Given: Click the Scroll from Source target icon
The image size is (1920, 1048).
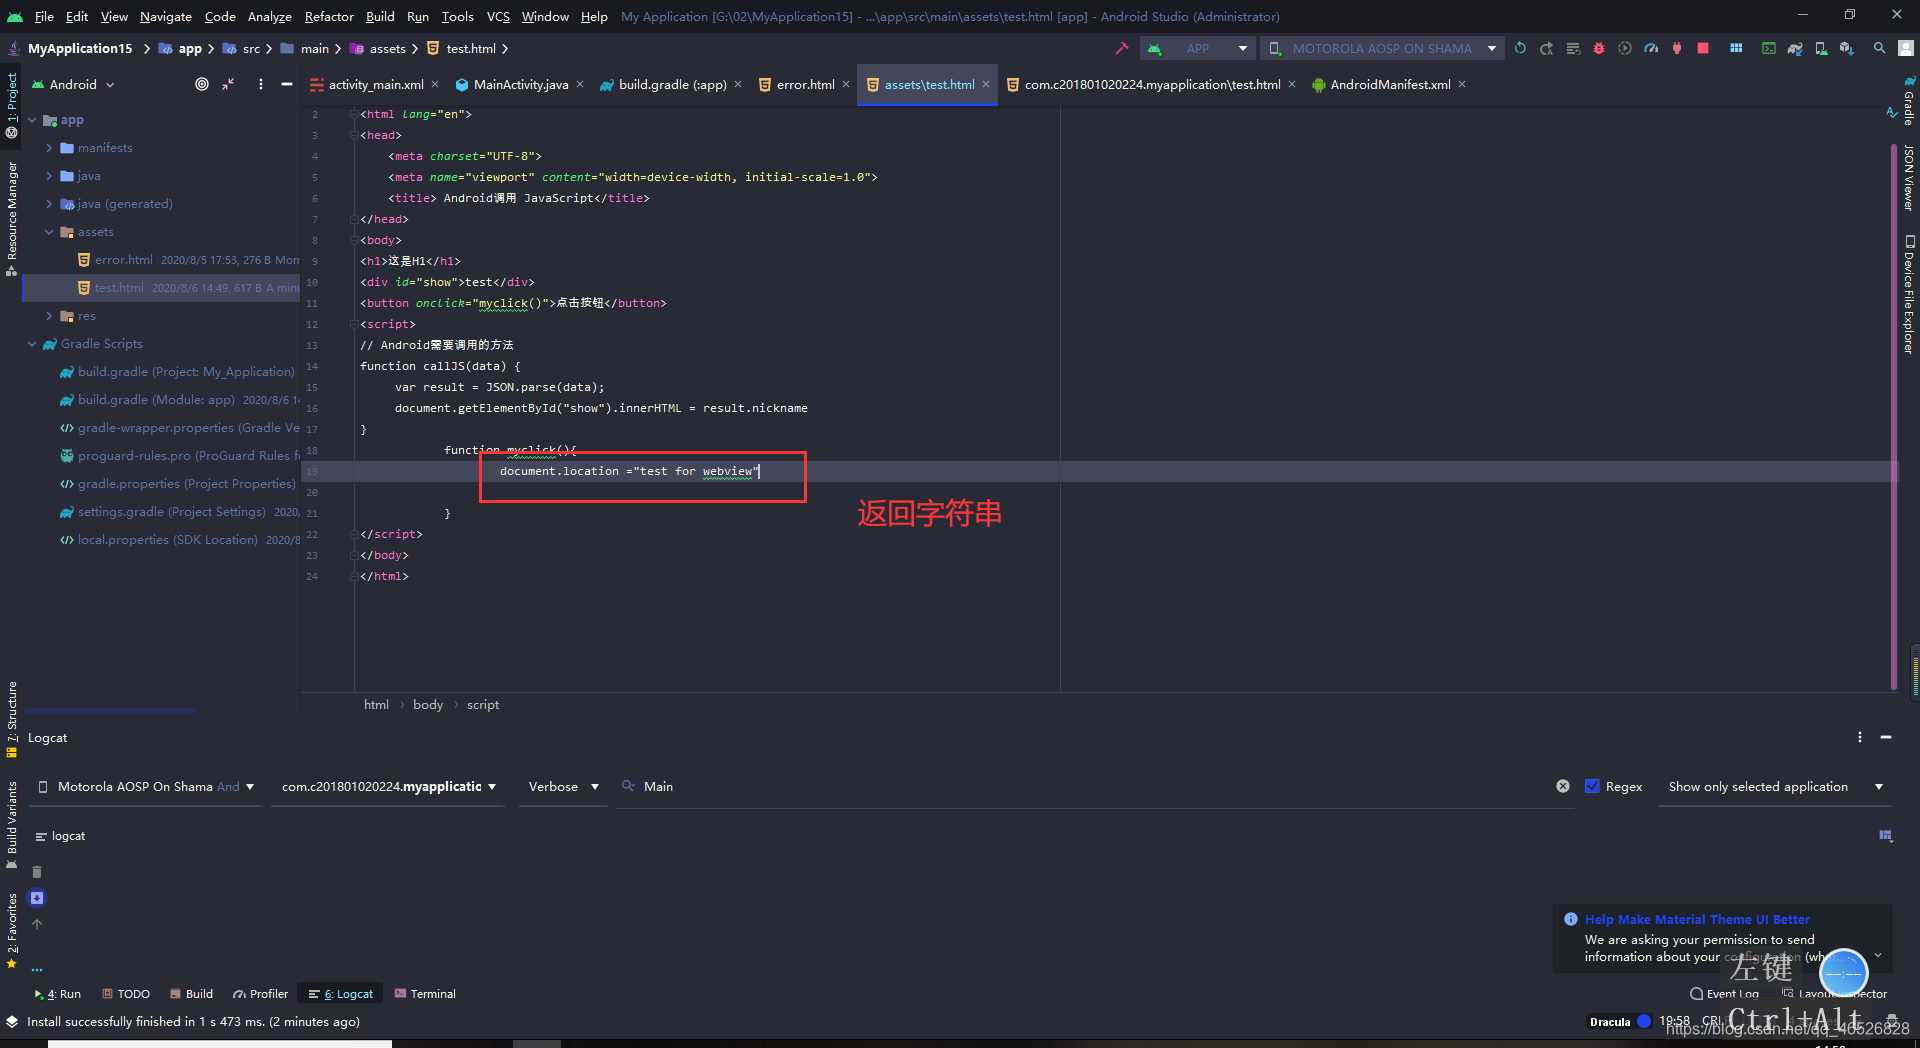Looking at the screenshot, I should point(202,85).
